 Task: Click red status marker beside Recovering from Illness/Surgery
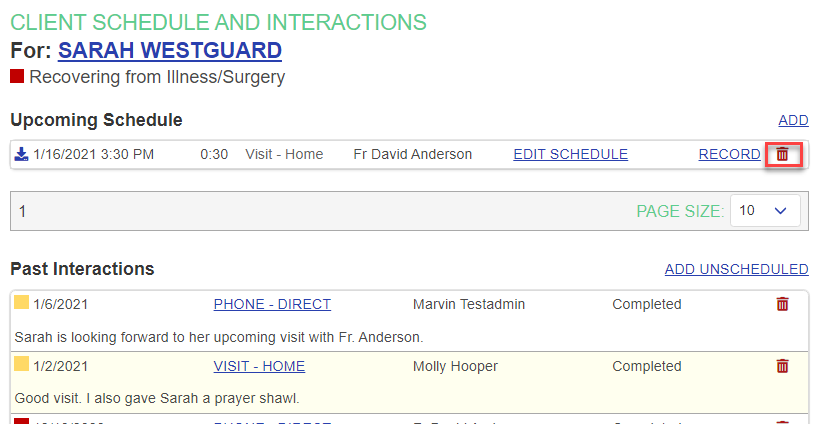tap(17, 76)
